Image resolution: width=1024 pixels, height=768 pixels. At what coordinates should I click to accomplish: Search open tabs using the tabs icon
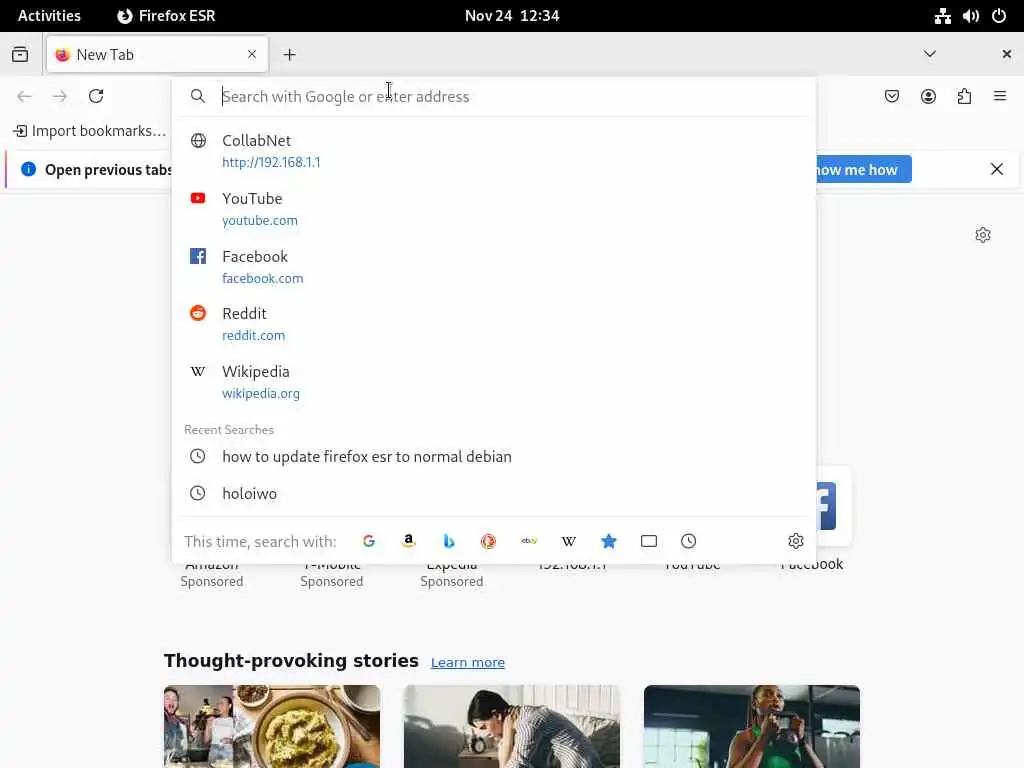[648, 541]
